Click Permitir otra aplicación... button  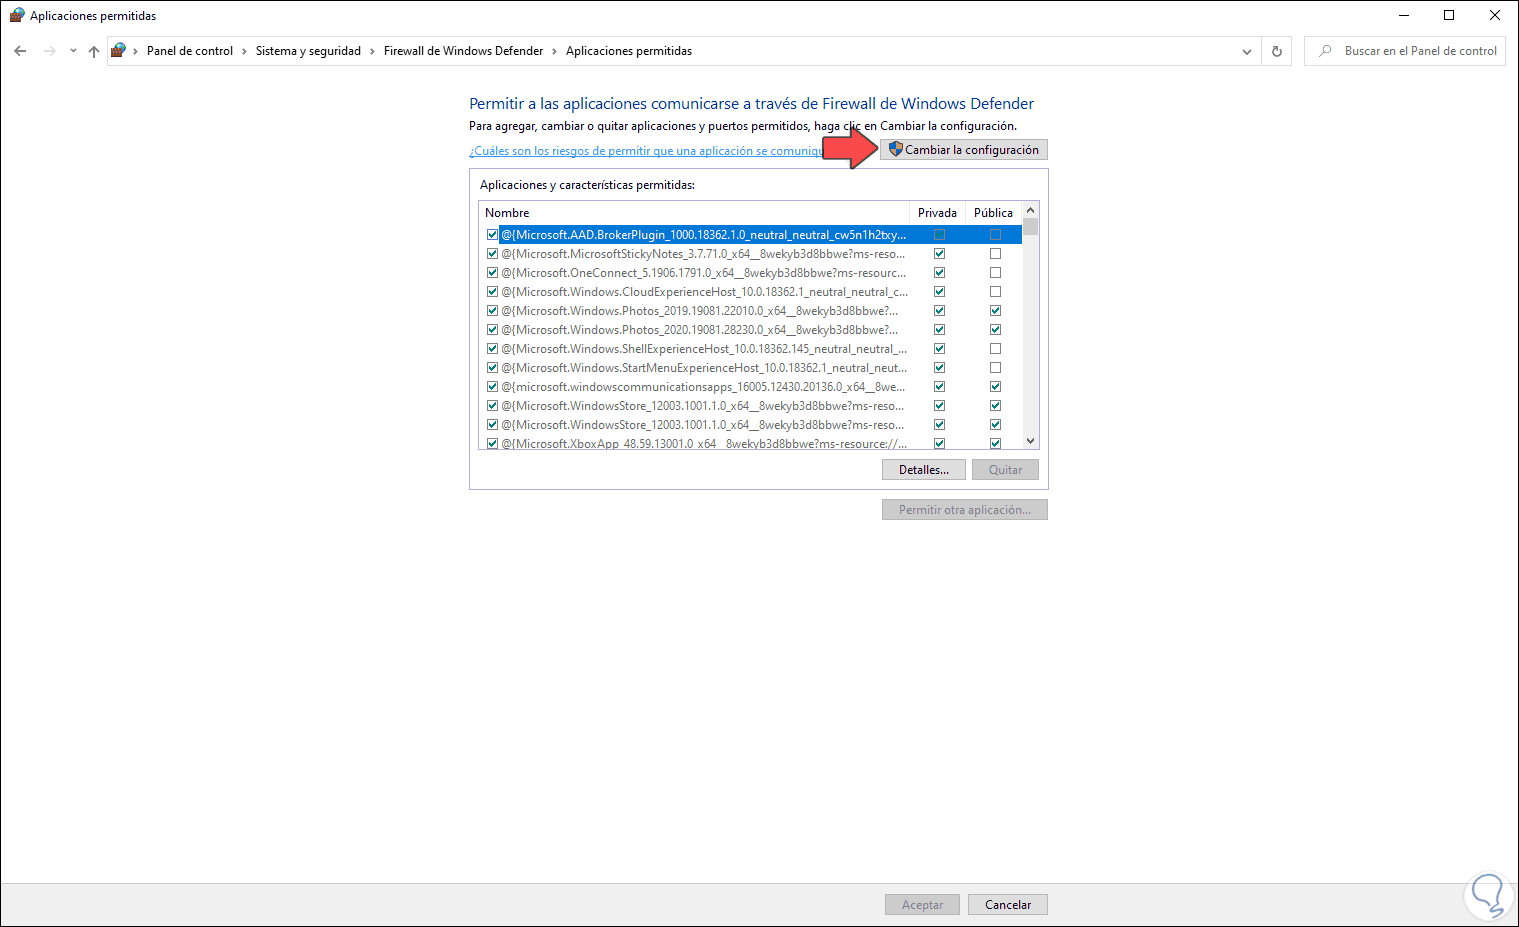tap(965, 510)
